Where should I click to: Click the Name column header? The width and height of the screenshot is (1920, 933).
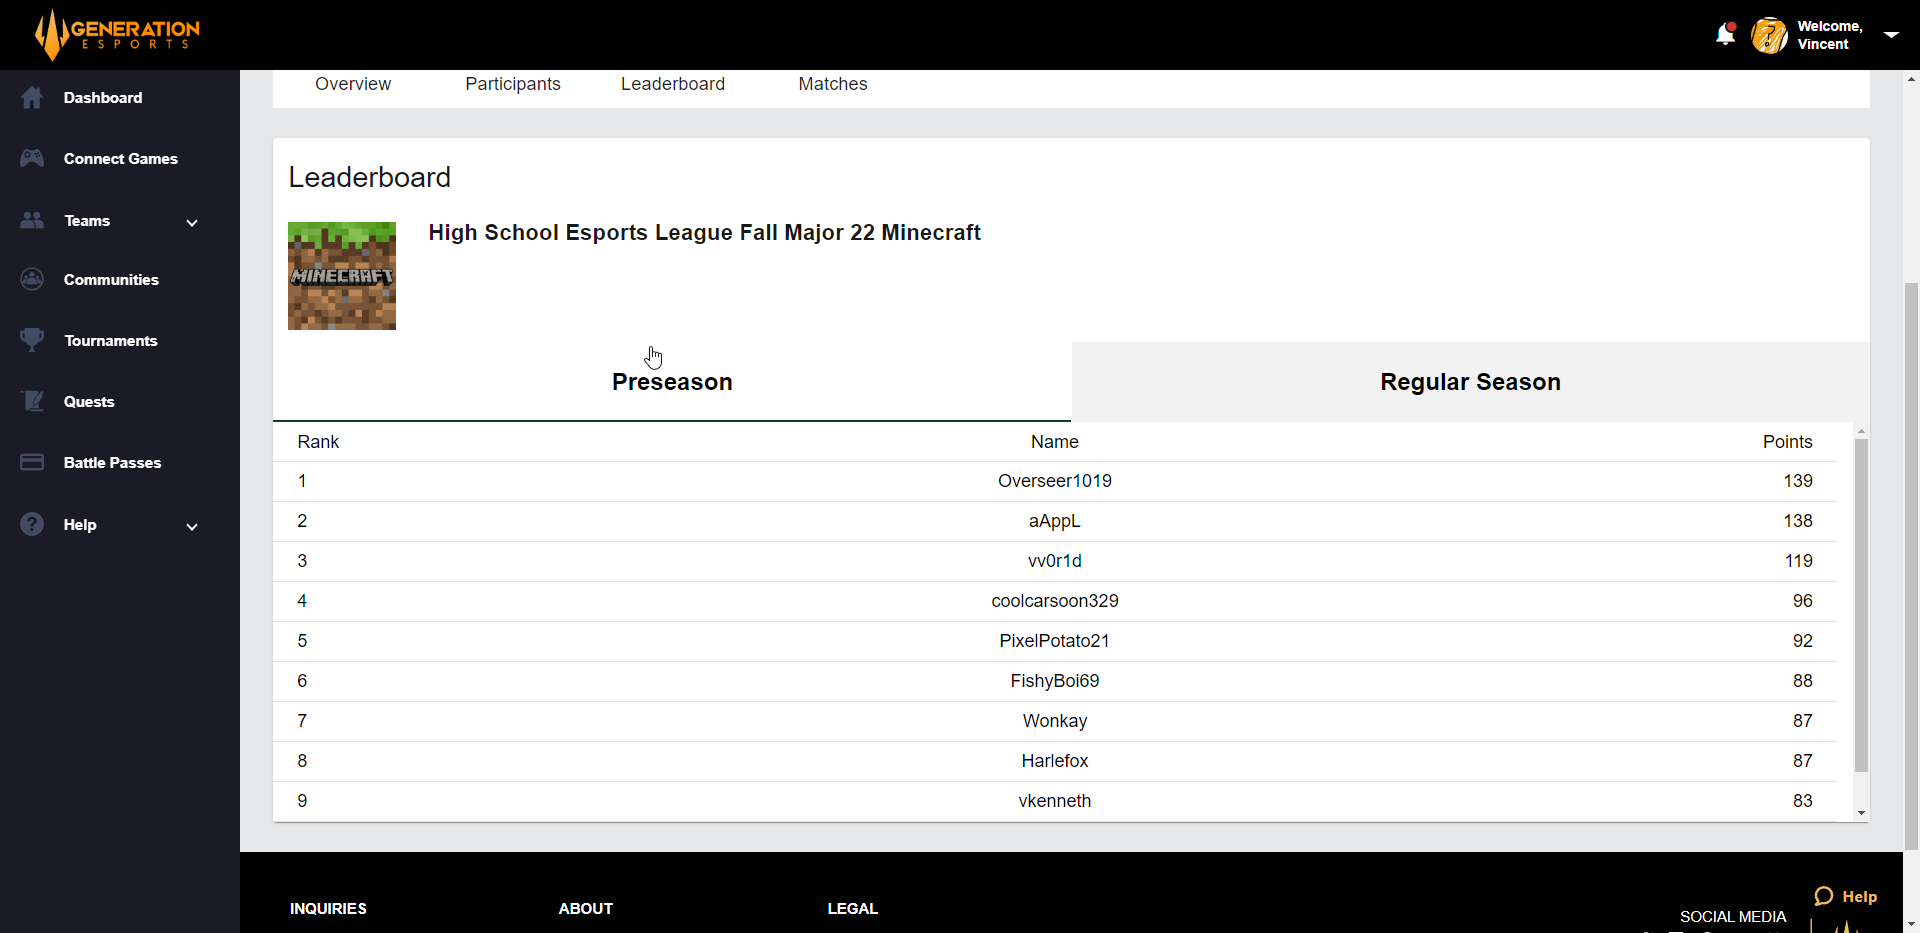tap(1055, 442)
